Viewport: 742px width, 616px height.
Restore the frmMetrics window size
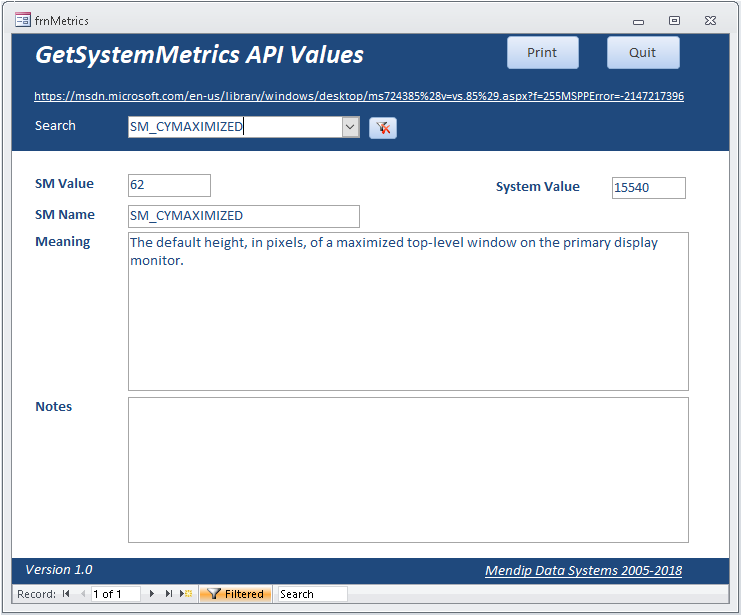[674, 20]
